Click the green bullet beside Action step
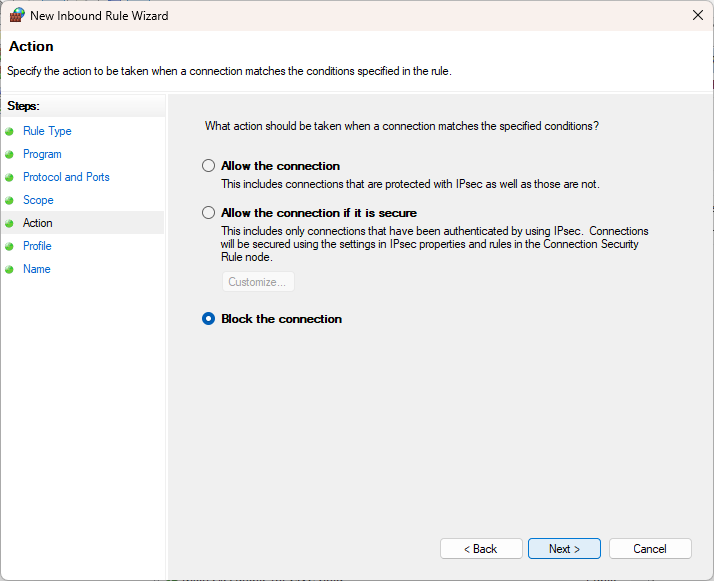The image size is (714, 581). (x=11, y=223)
